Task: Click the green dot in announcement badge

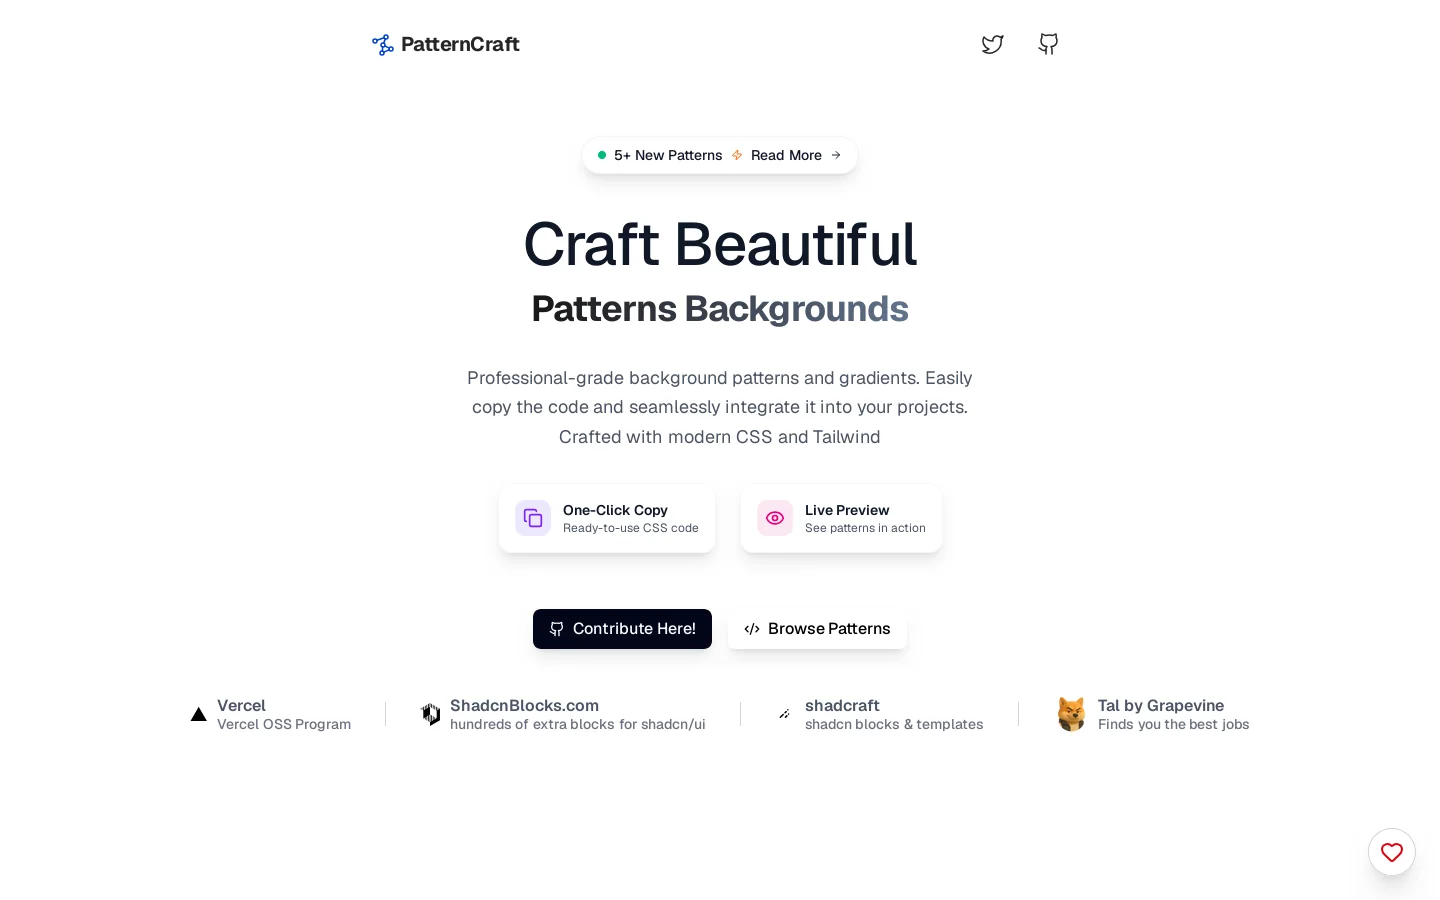Action: 602,155
